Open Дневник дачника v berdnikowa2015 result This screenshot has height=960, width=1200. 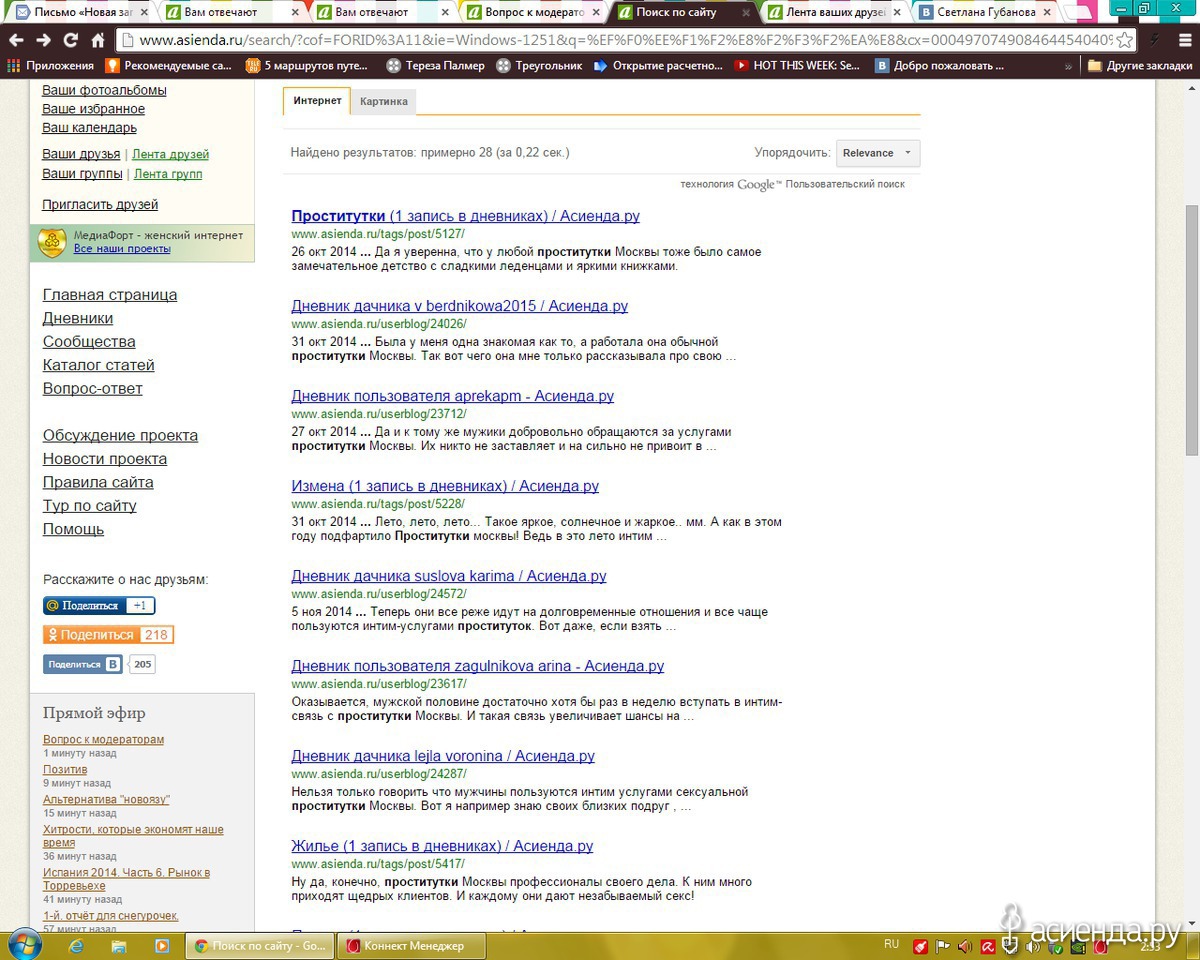[460, 306]
